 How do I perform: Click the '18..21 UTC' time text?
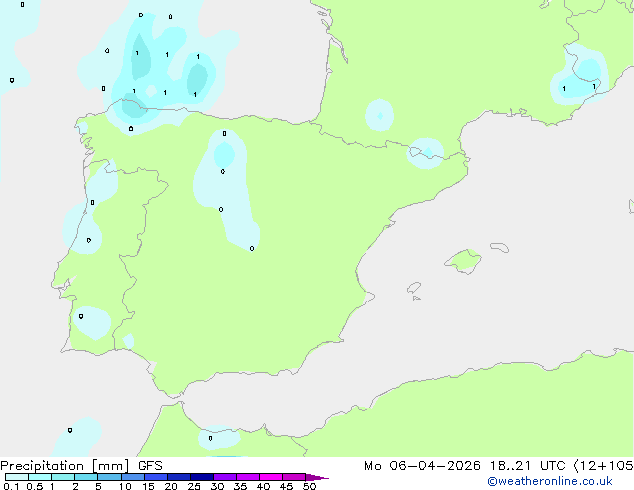[528, 466]
